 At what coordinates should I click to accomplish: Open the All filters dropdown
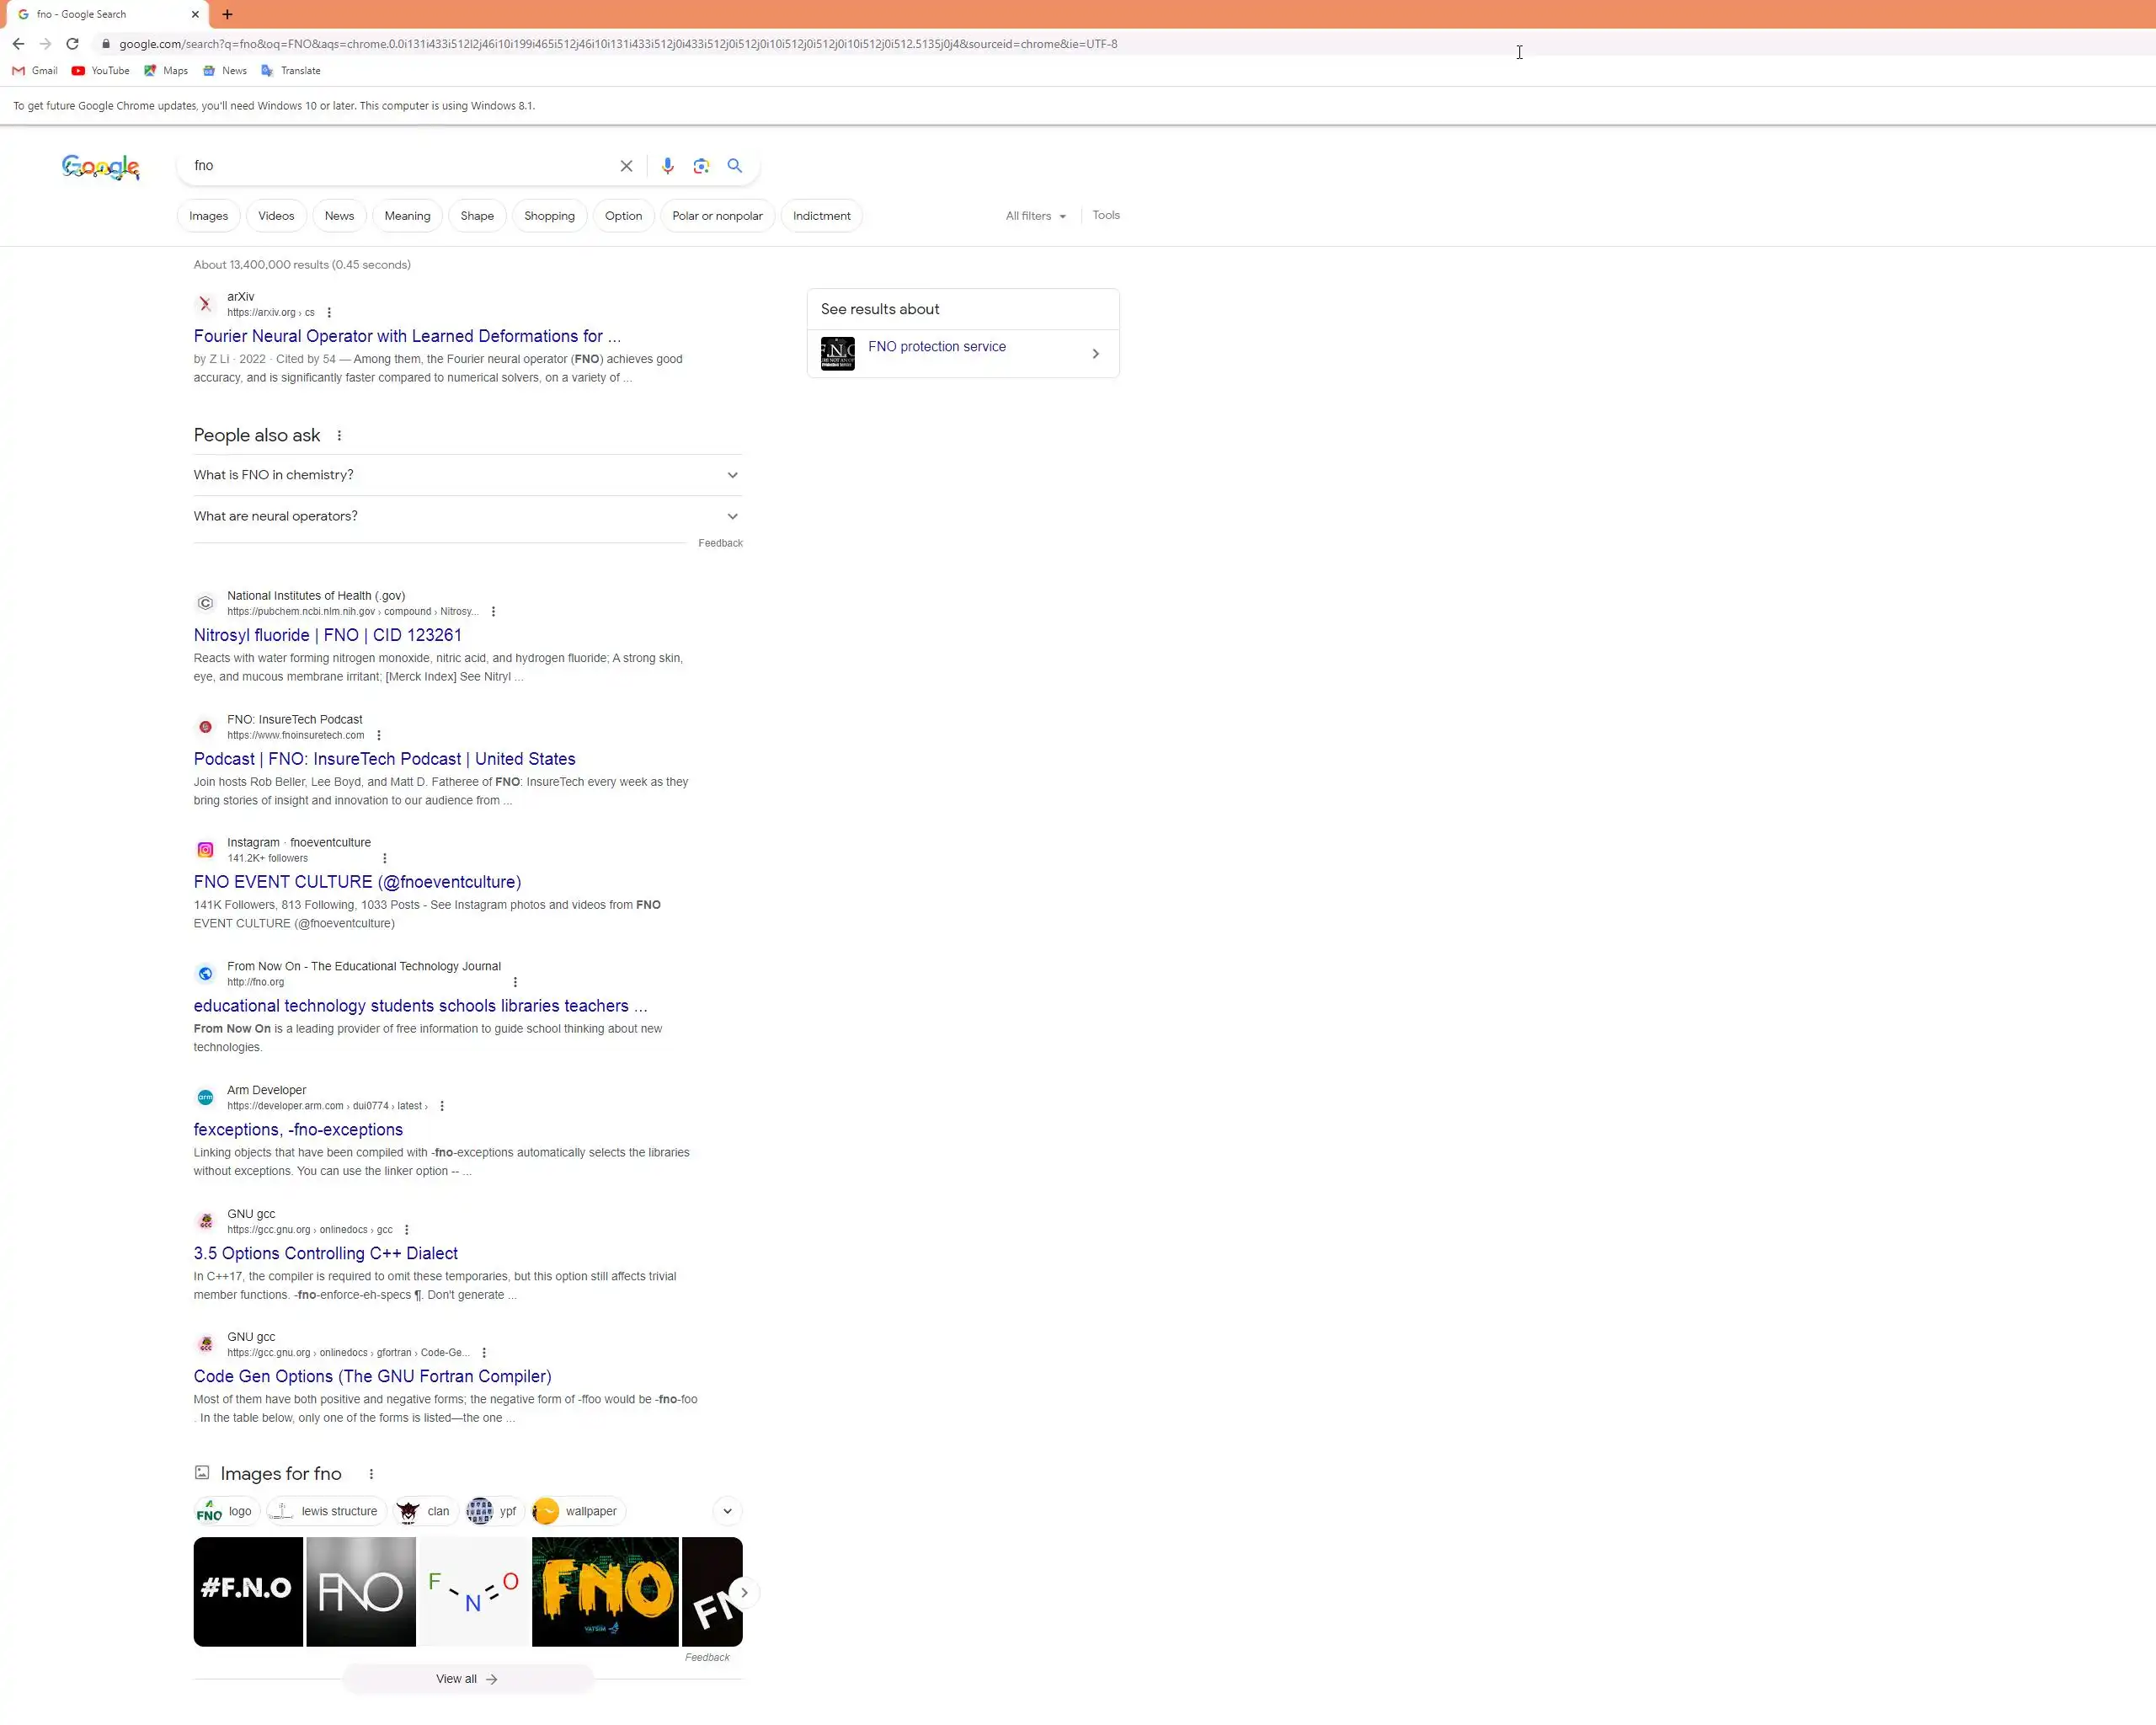[x=1035, y=216]
